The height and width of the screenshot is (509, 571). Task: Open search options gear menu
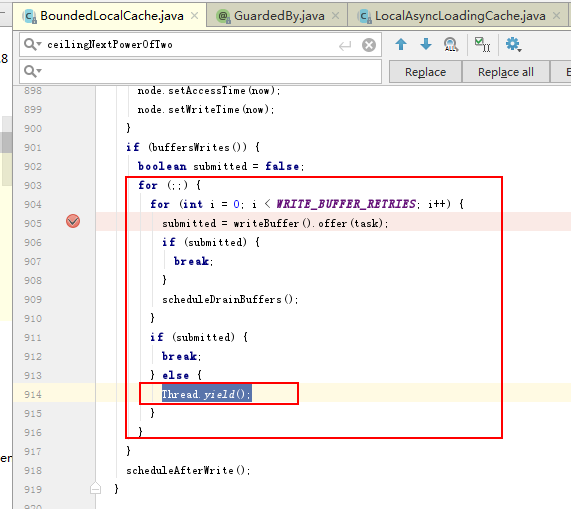513,44
